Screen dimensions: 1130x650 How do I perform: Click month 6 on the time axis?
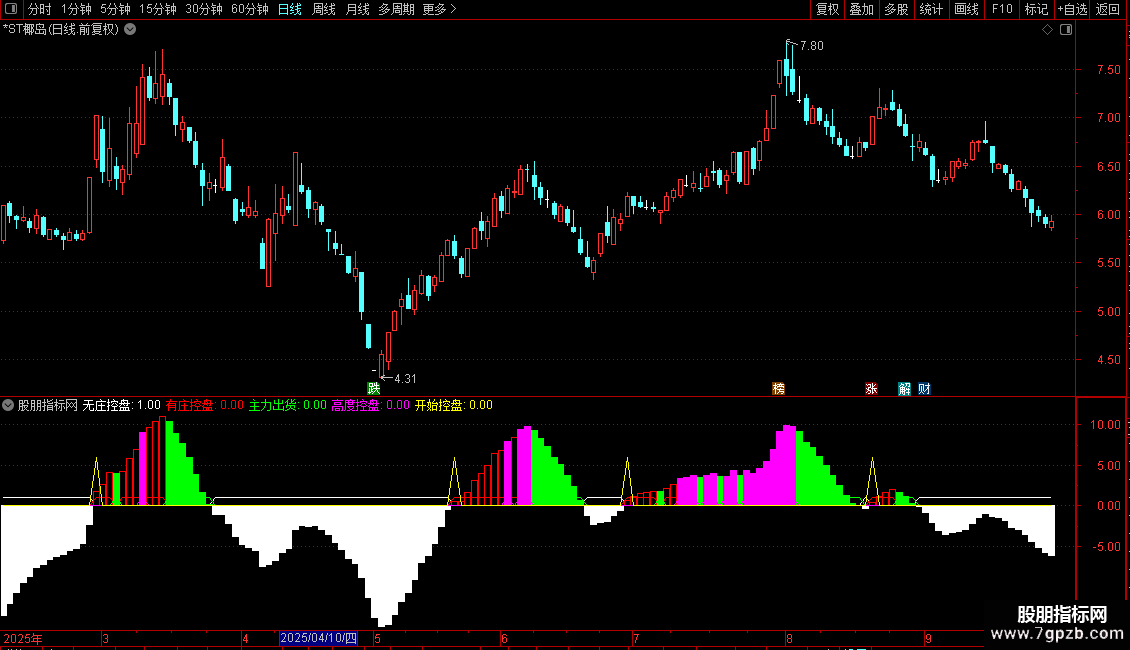tap(504, 638)
